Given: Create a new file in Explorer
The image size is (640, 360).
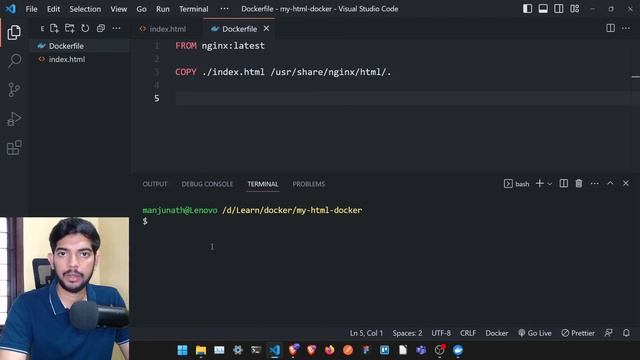Looking at the screenshot, I should point(54,28).
